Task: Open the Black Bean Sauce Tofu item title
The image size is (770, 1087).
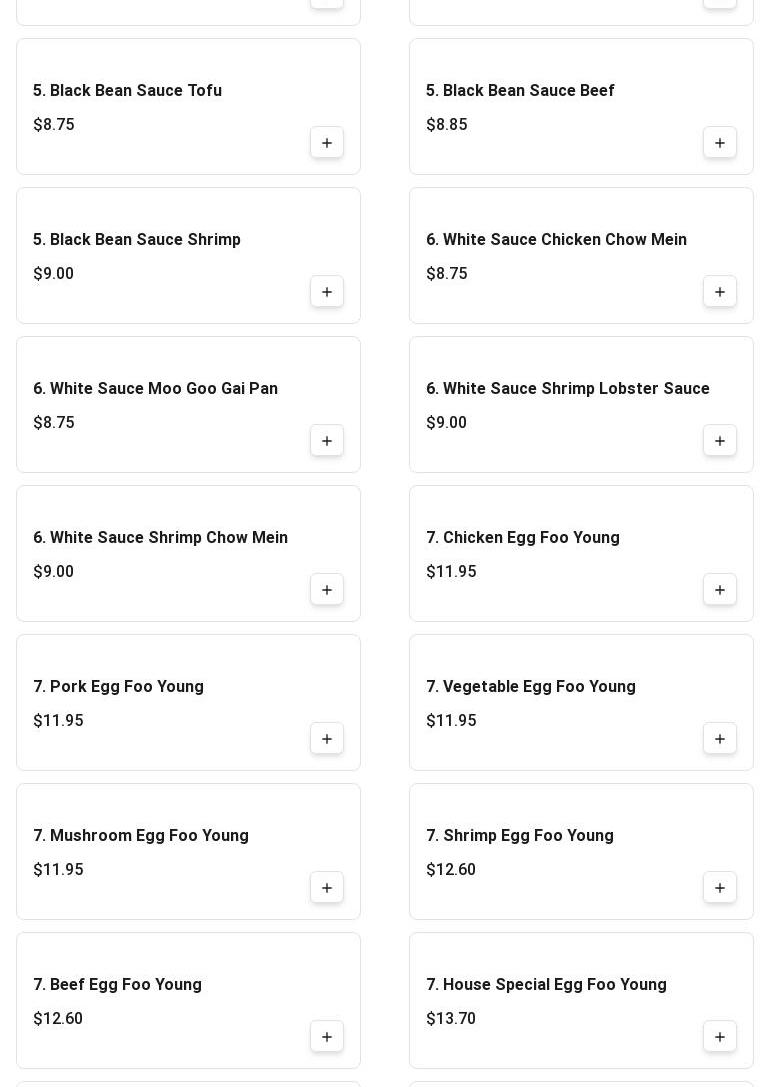Action: 128,90
